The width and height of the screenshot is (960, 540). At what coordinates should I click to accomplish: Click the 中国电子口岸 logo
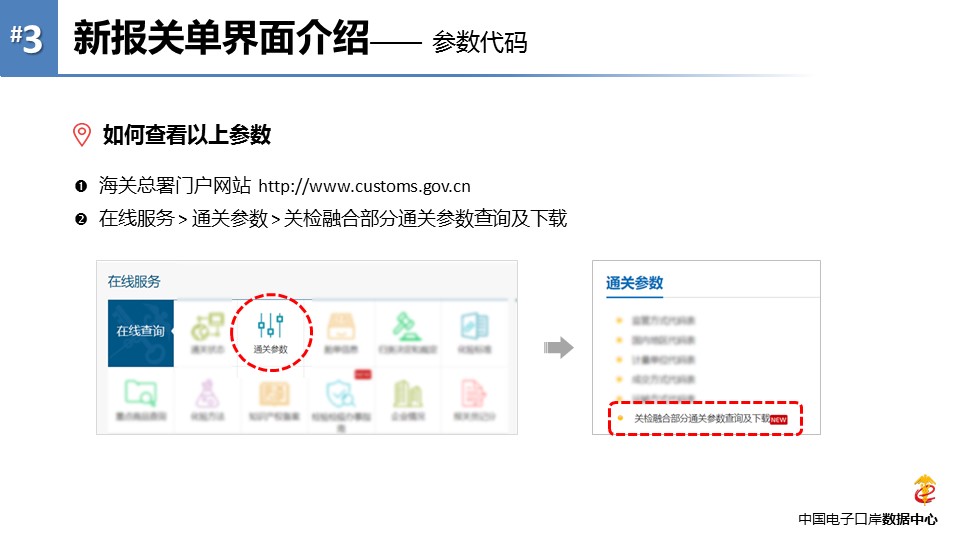coord(925,491)
